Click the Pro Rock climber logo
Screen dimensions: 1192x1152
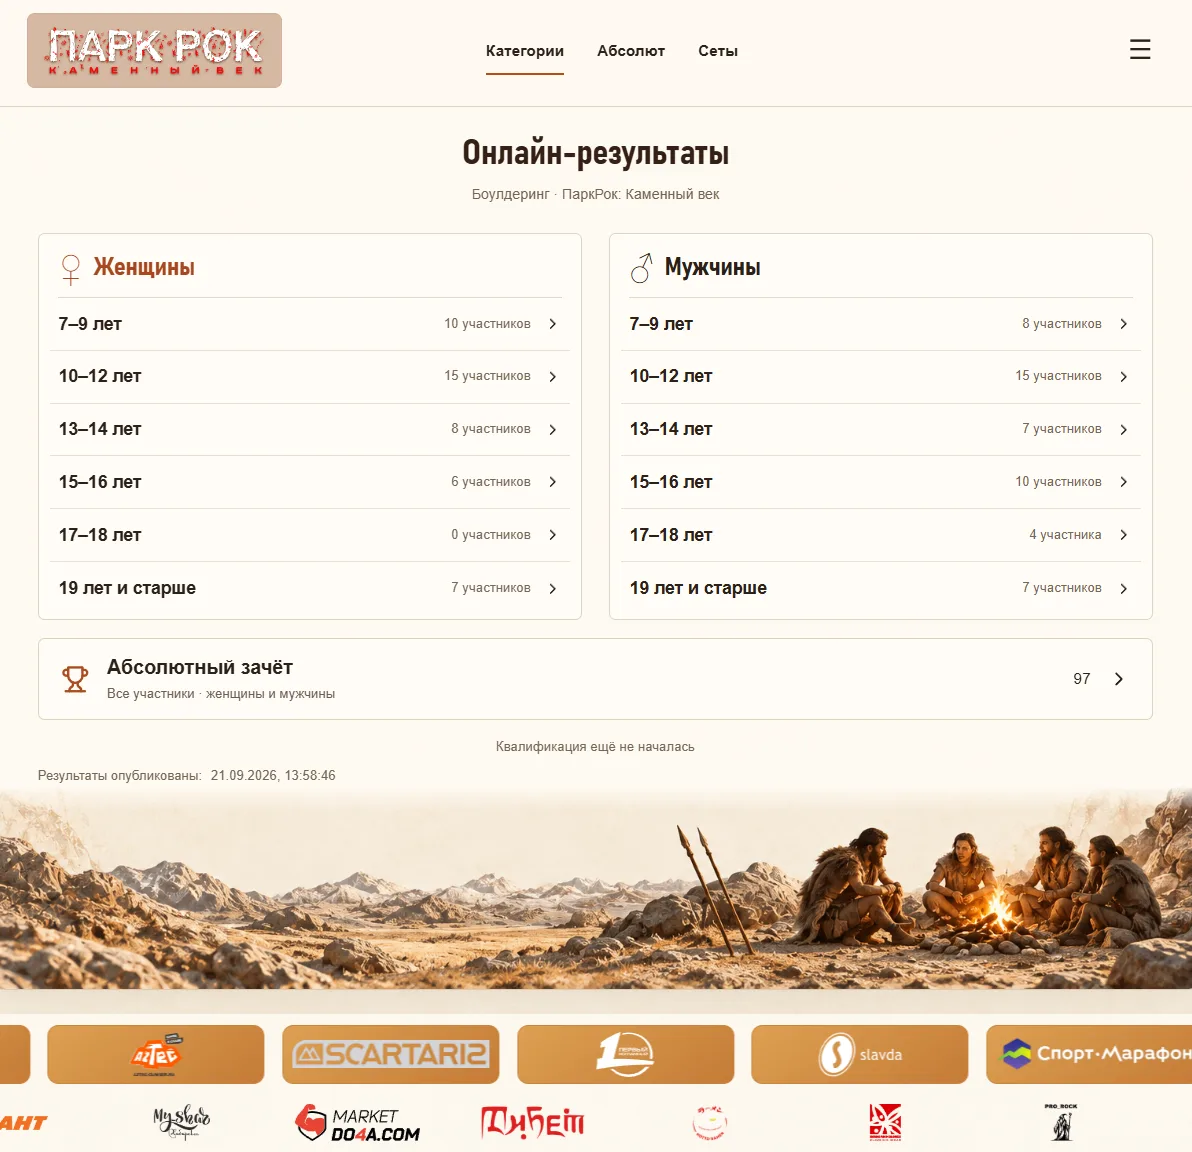click(1061, 1122)
